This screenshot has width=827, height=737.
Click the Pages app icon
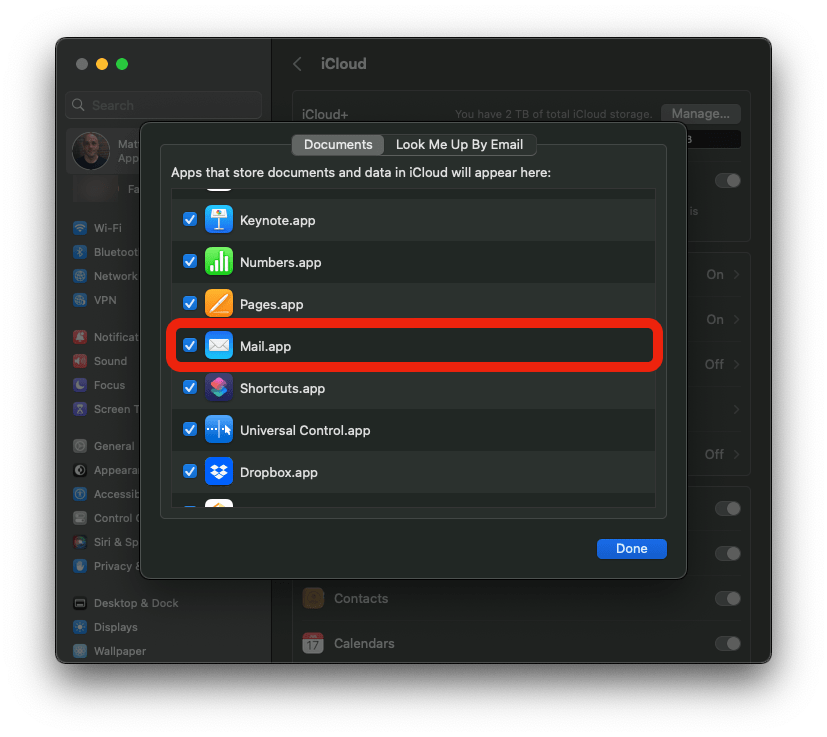click(218, 304)
